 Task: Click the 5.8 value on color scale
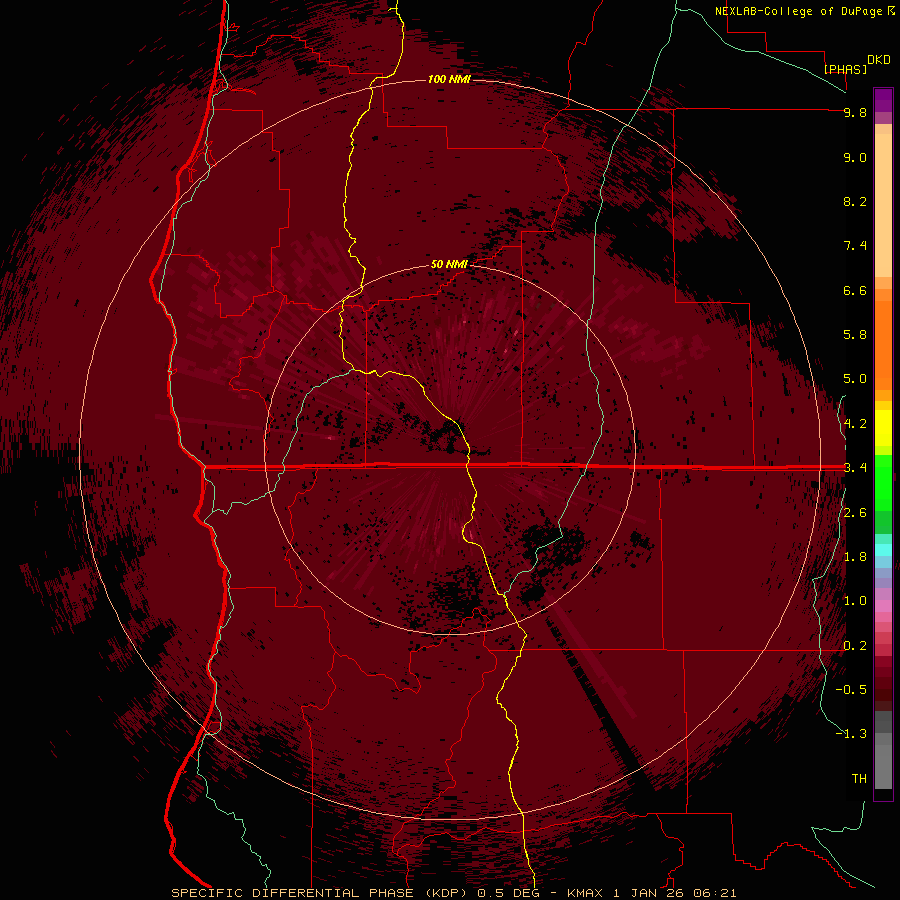(x=855, y=335)
